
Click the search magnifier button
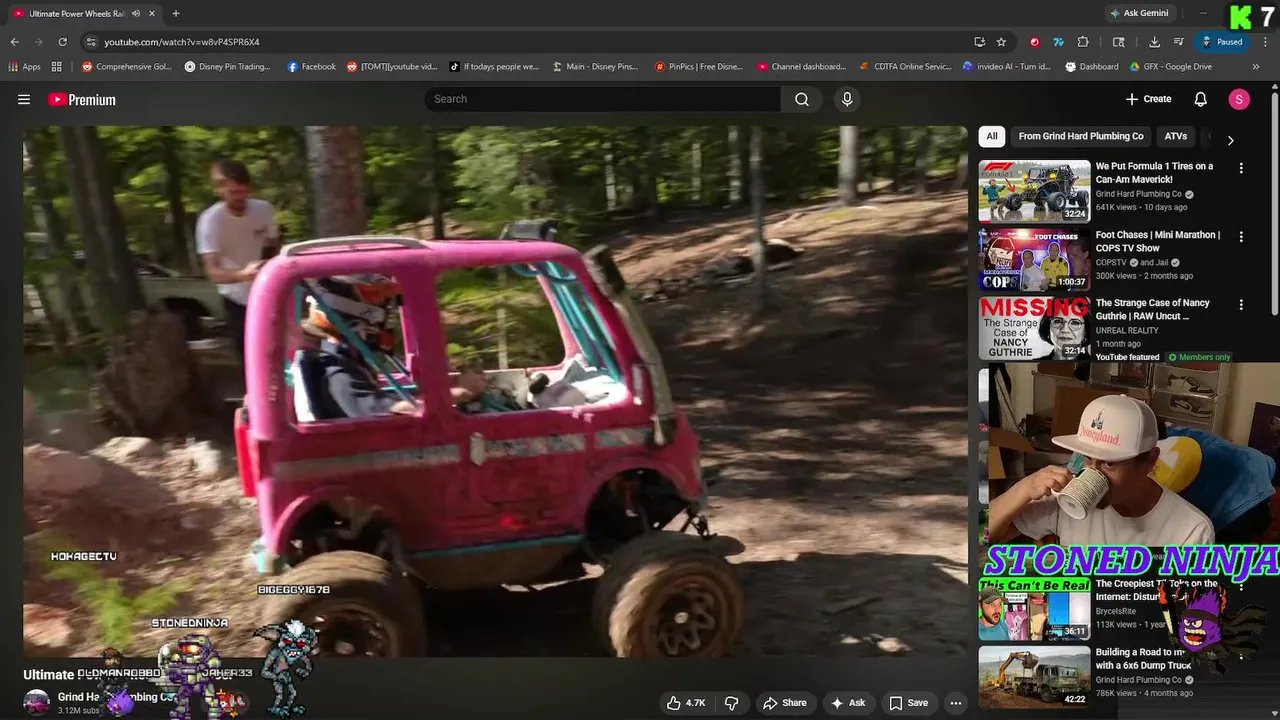pos(802,99)
